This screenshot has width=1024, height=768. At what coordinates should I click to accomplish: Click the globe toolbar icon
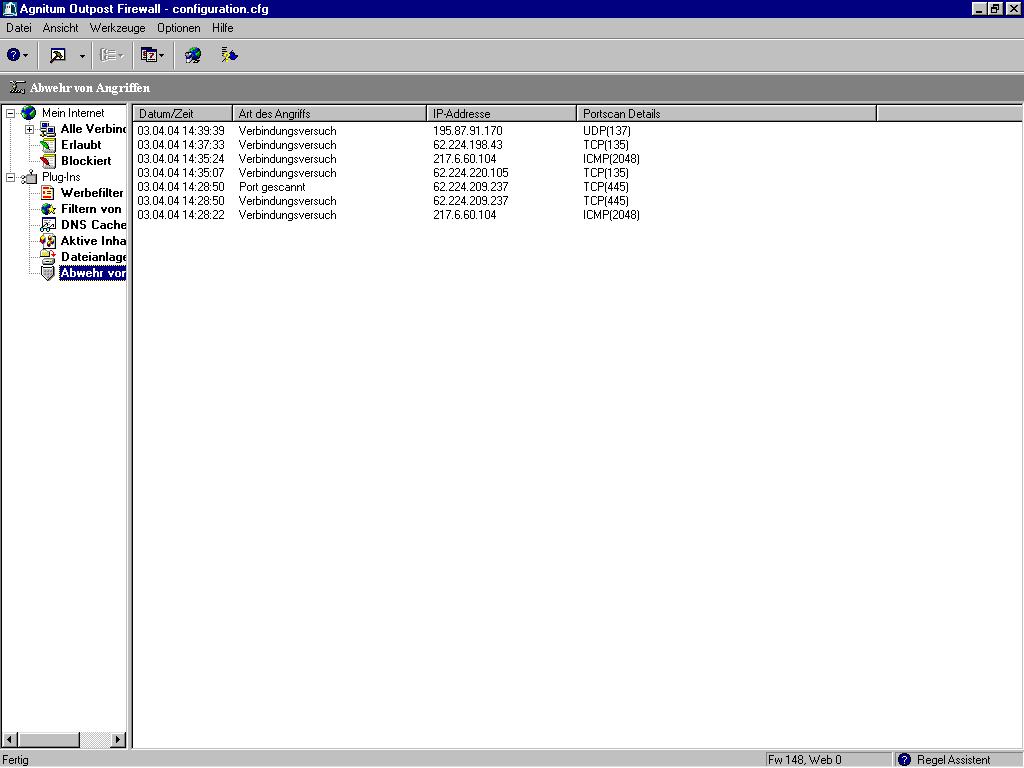click(193, 55)
